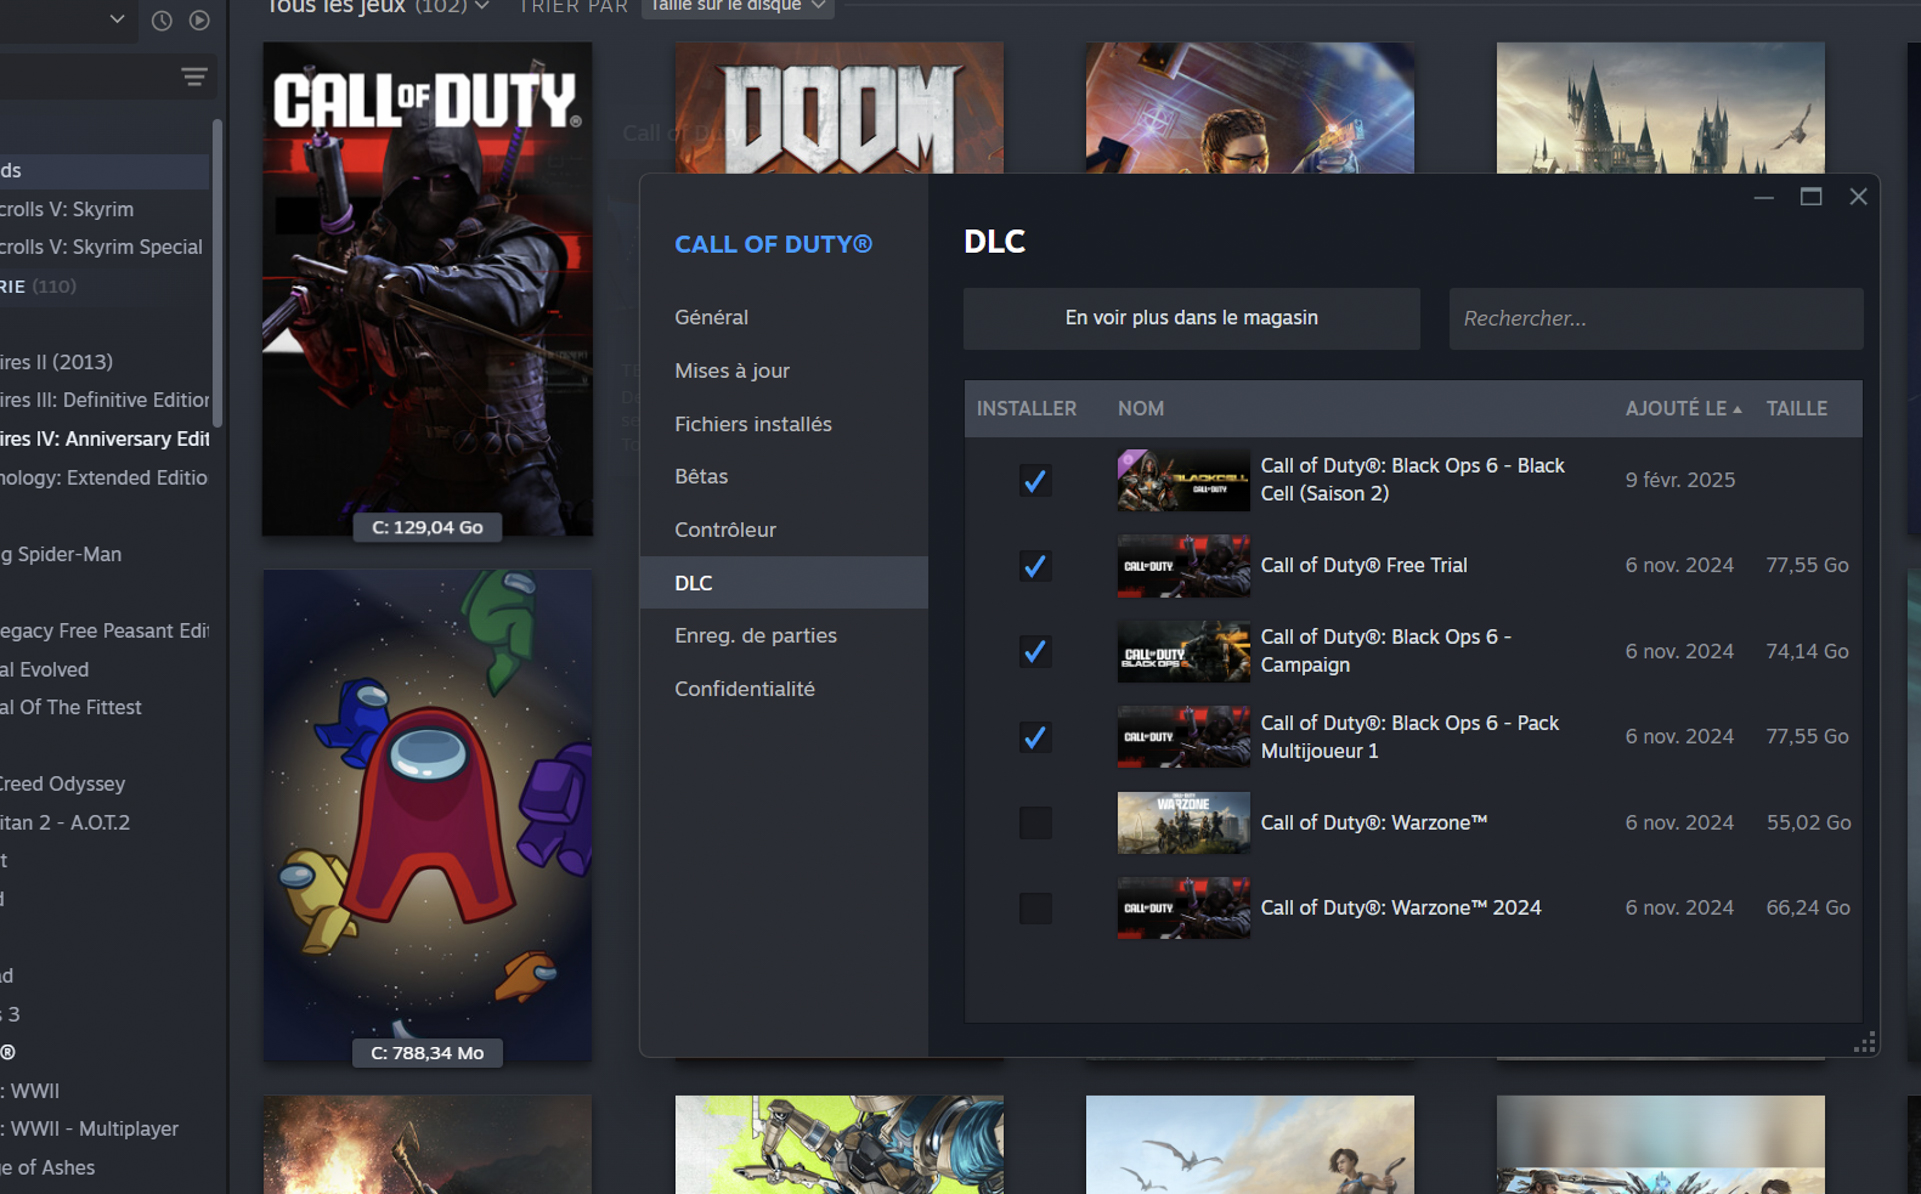The height and width of the screenshot is (1194, 1921).
Task: Select the Hogwarts castle game cover
Action: pos(1660,107)
